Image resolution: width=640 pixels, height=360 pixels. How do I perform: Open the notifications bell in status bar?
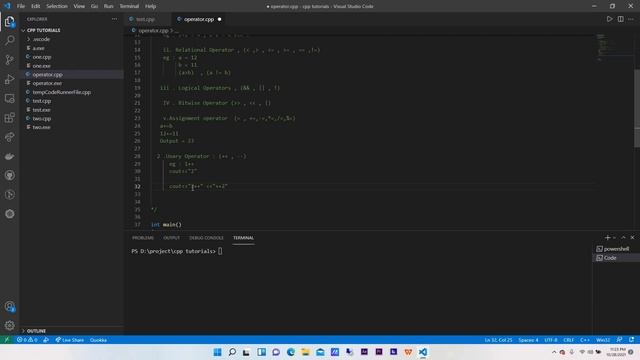click(631, 340)
